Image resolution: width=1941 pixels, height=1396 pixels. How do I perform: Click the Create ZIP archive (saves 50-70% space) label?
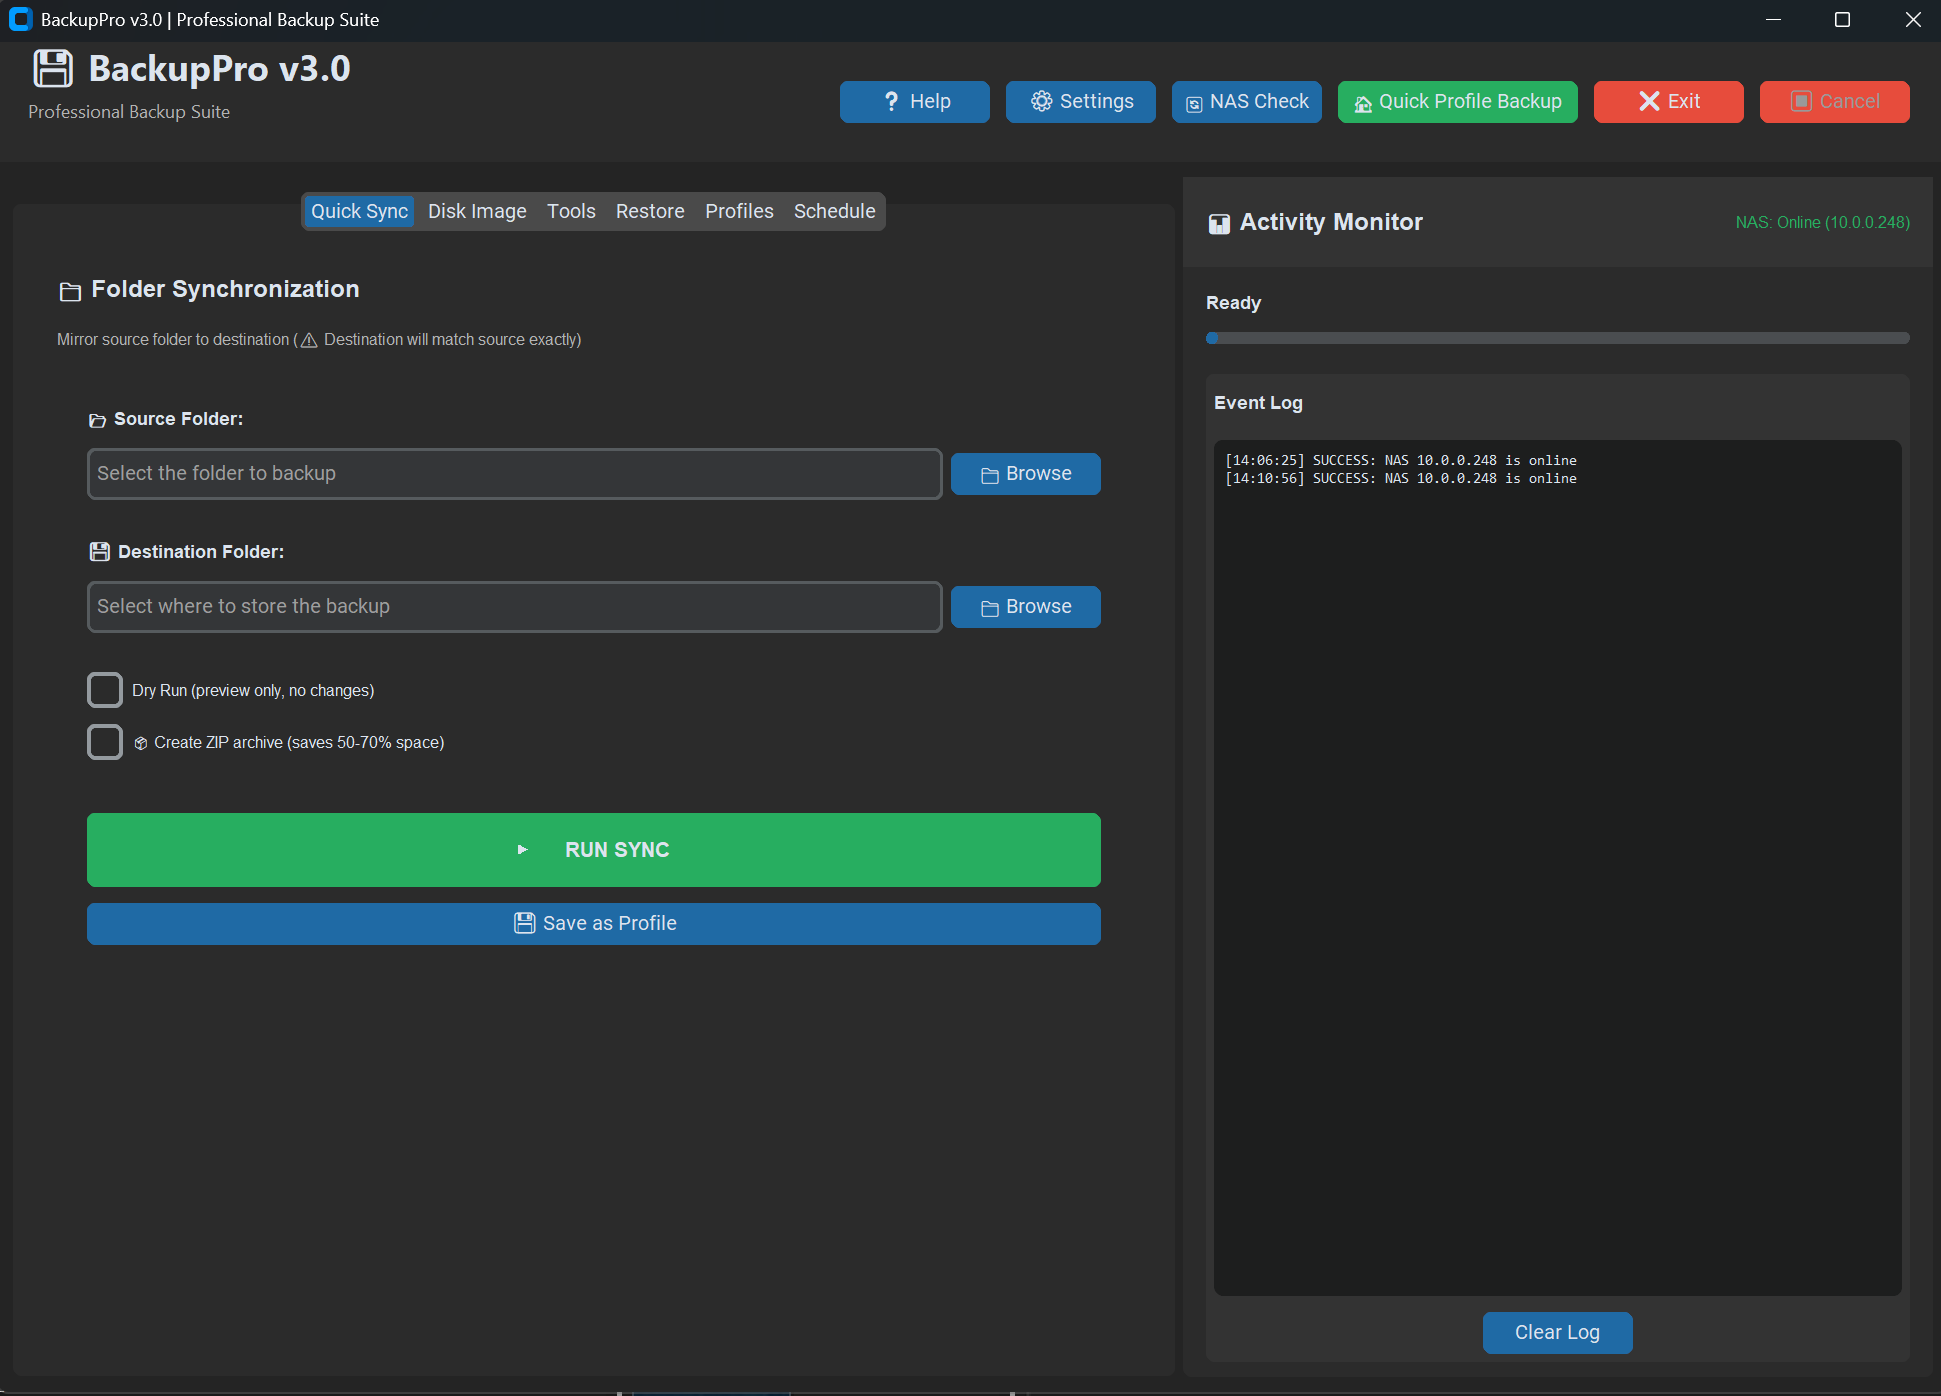pos(299,743)
